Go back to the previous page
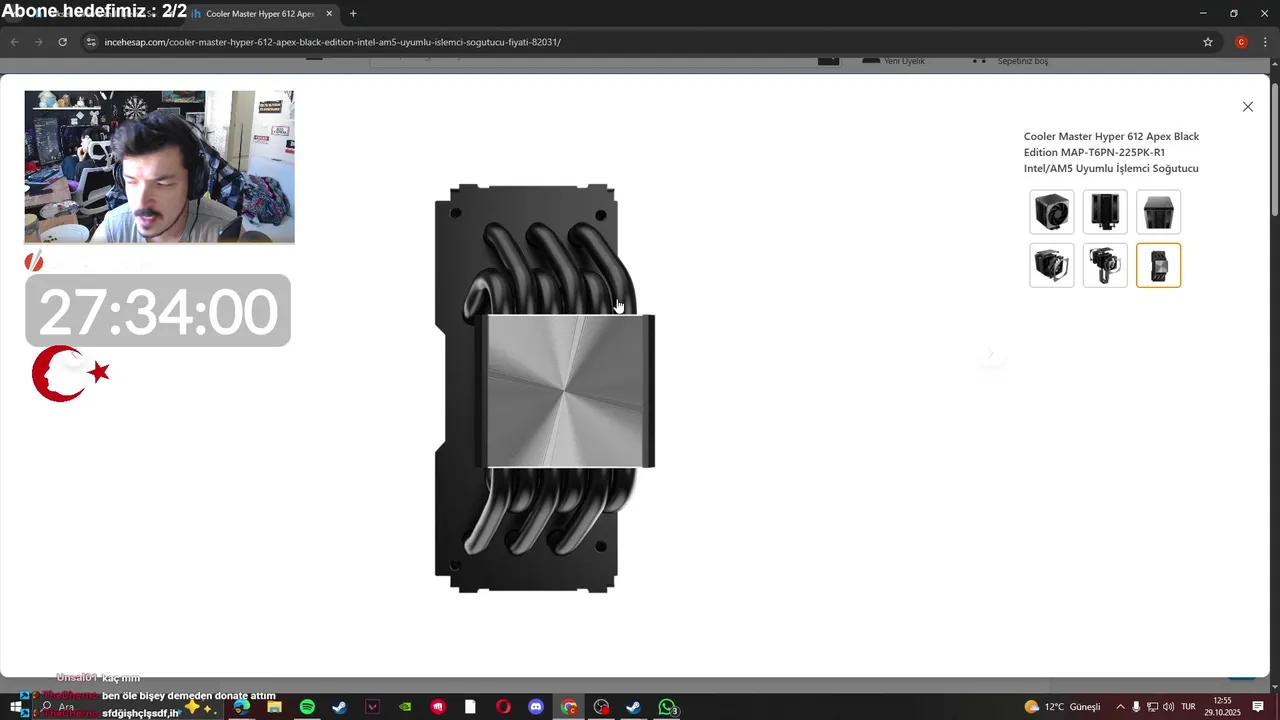 [x=14, y=42]
